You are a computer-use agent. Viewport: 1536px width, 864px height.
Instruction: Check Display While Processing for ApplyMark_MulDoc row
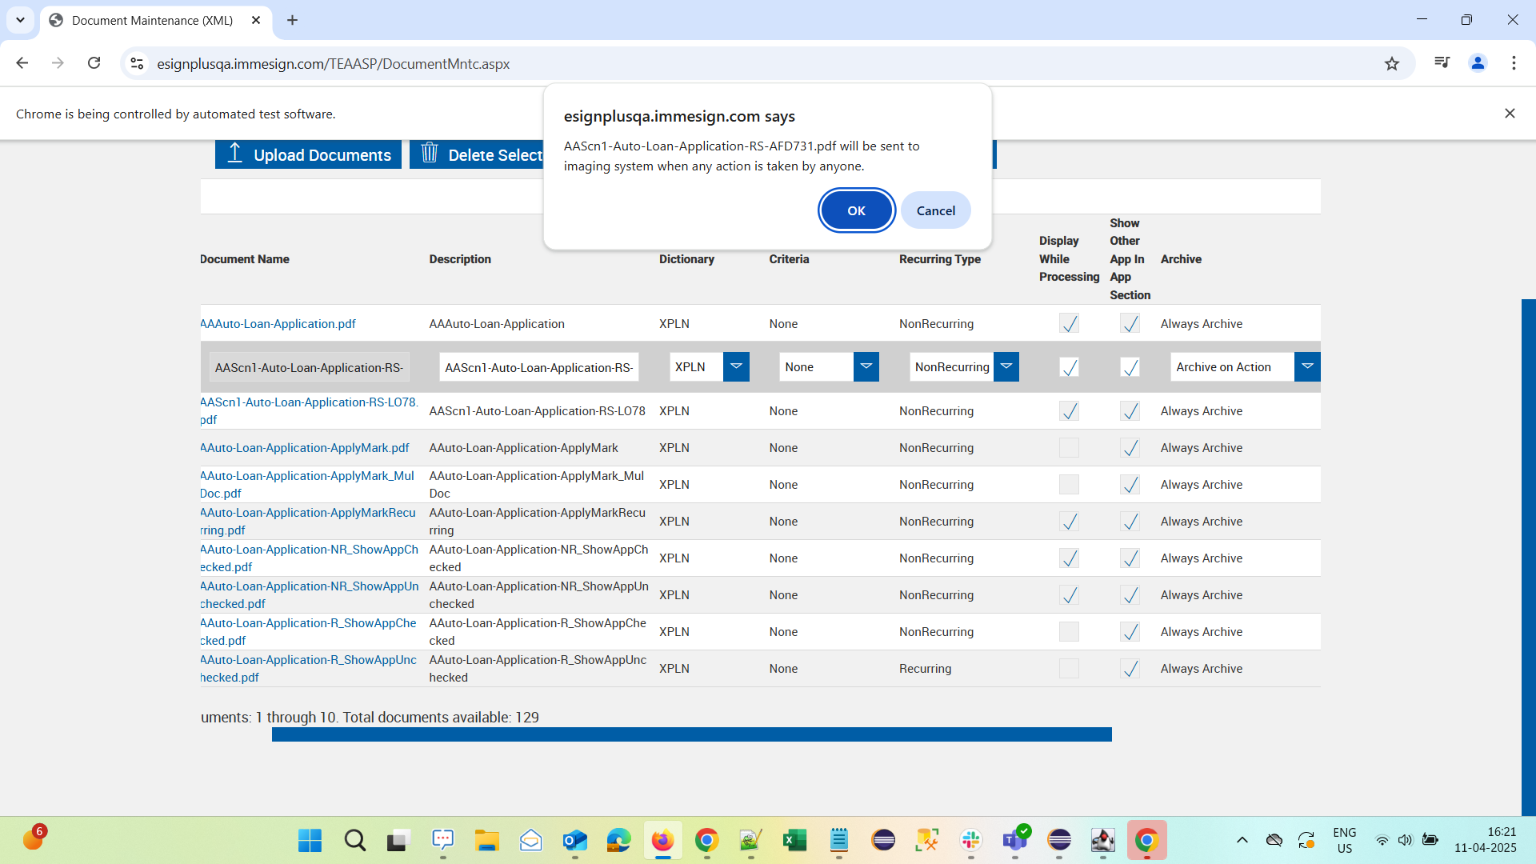[1069, 485]
